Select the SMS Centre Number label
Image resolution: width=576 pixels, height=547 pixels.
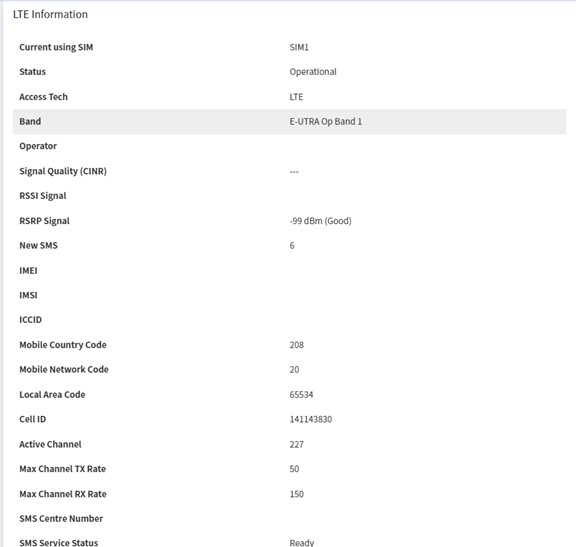pyautogui.click(x=61, y=518)
